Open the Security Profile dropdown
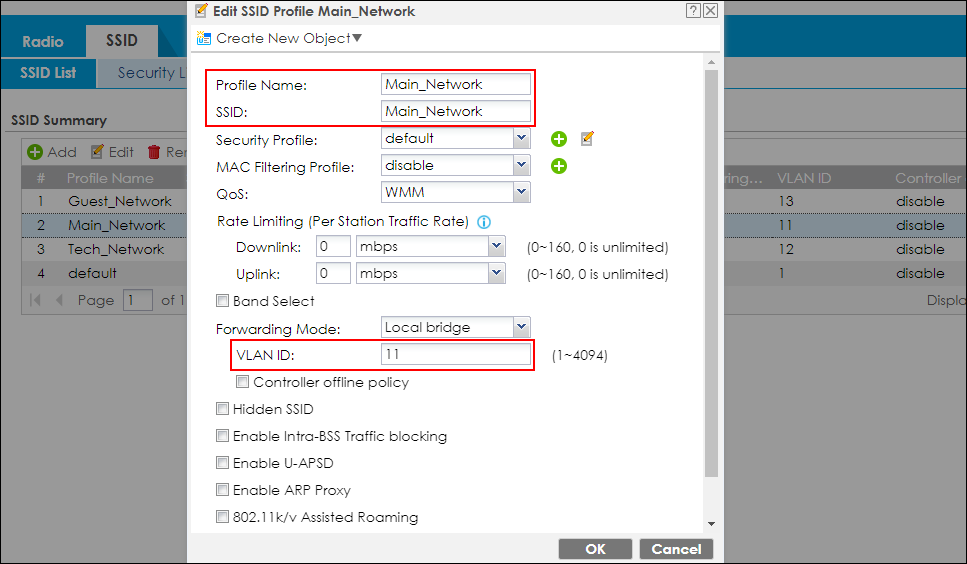Image resolution: width=967 pixels, height=564 pixels. (x=521, y=138)
